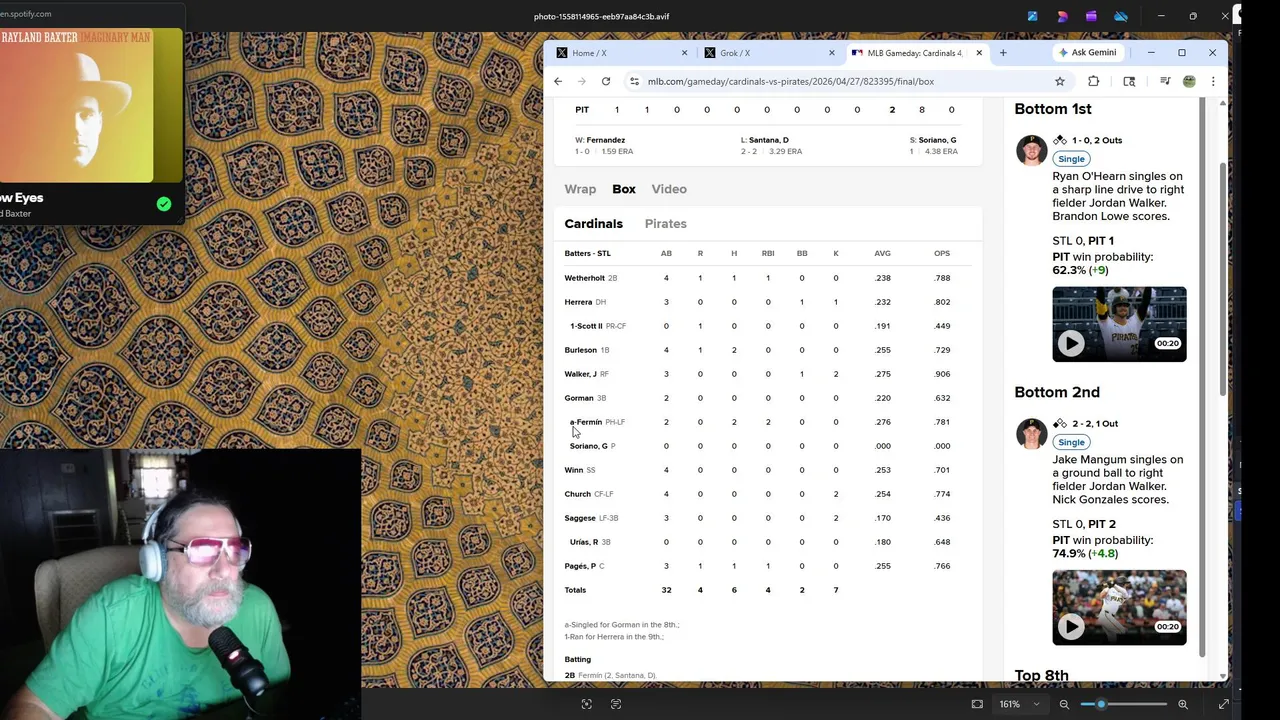Bookmark this page with the star icon
Screen dimensions: 1280x720
pos(1060,82)
